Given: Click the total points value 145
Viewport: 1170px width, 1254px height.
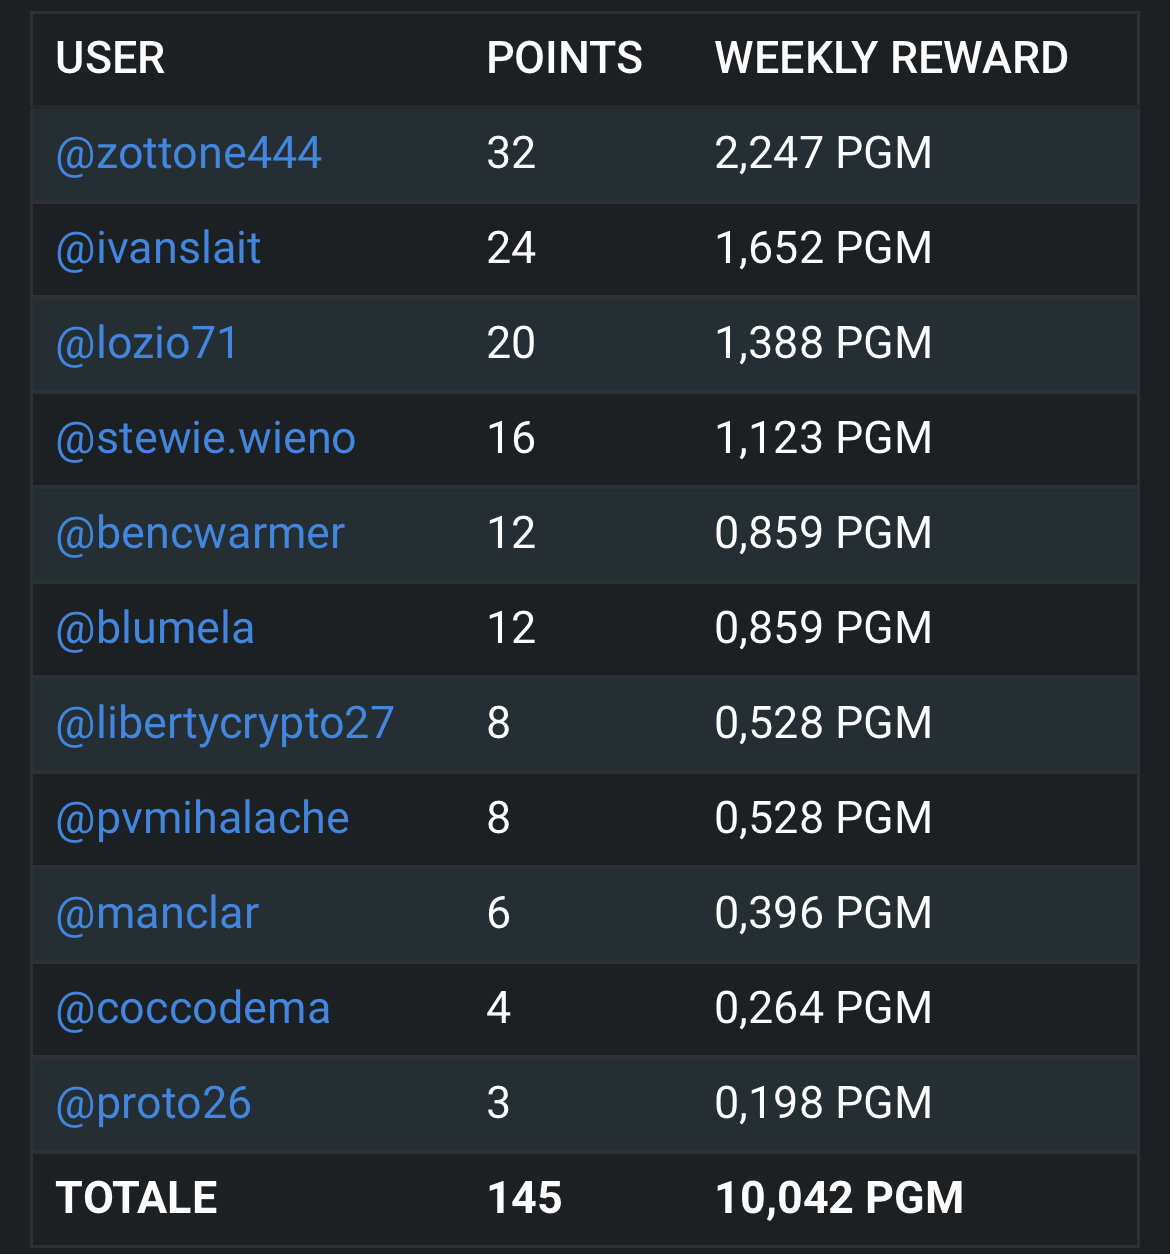Looking at the screenshot, I should coord(525,1198).
